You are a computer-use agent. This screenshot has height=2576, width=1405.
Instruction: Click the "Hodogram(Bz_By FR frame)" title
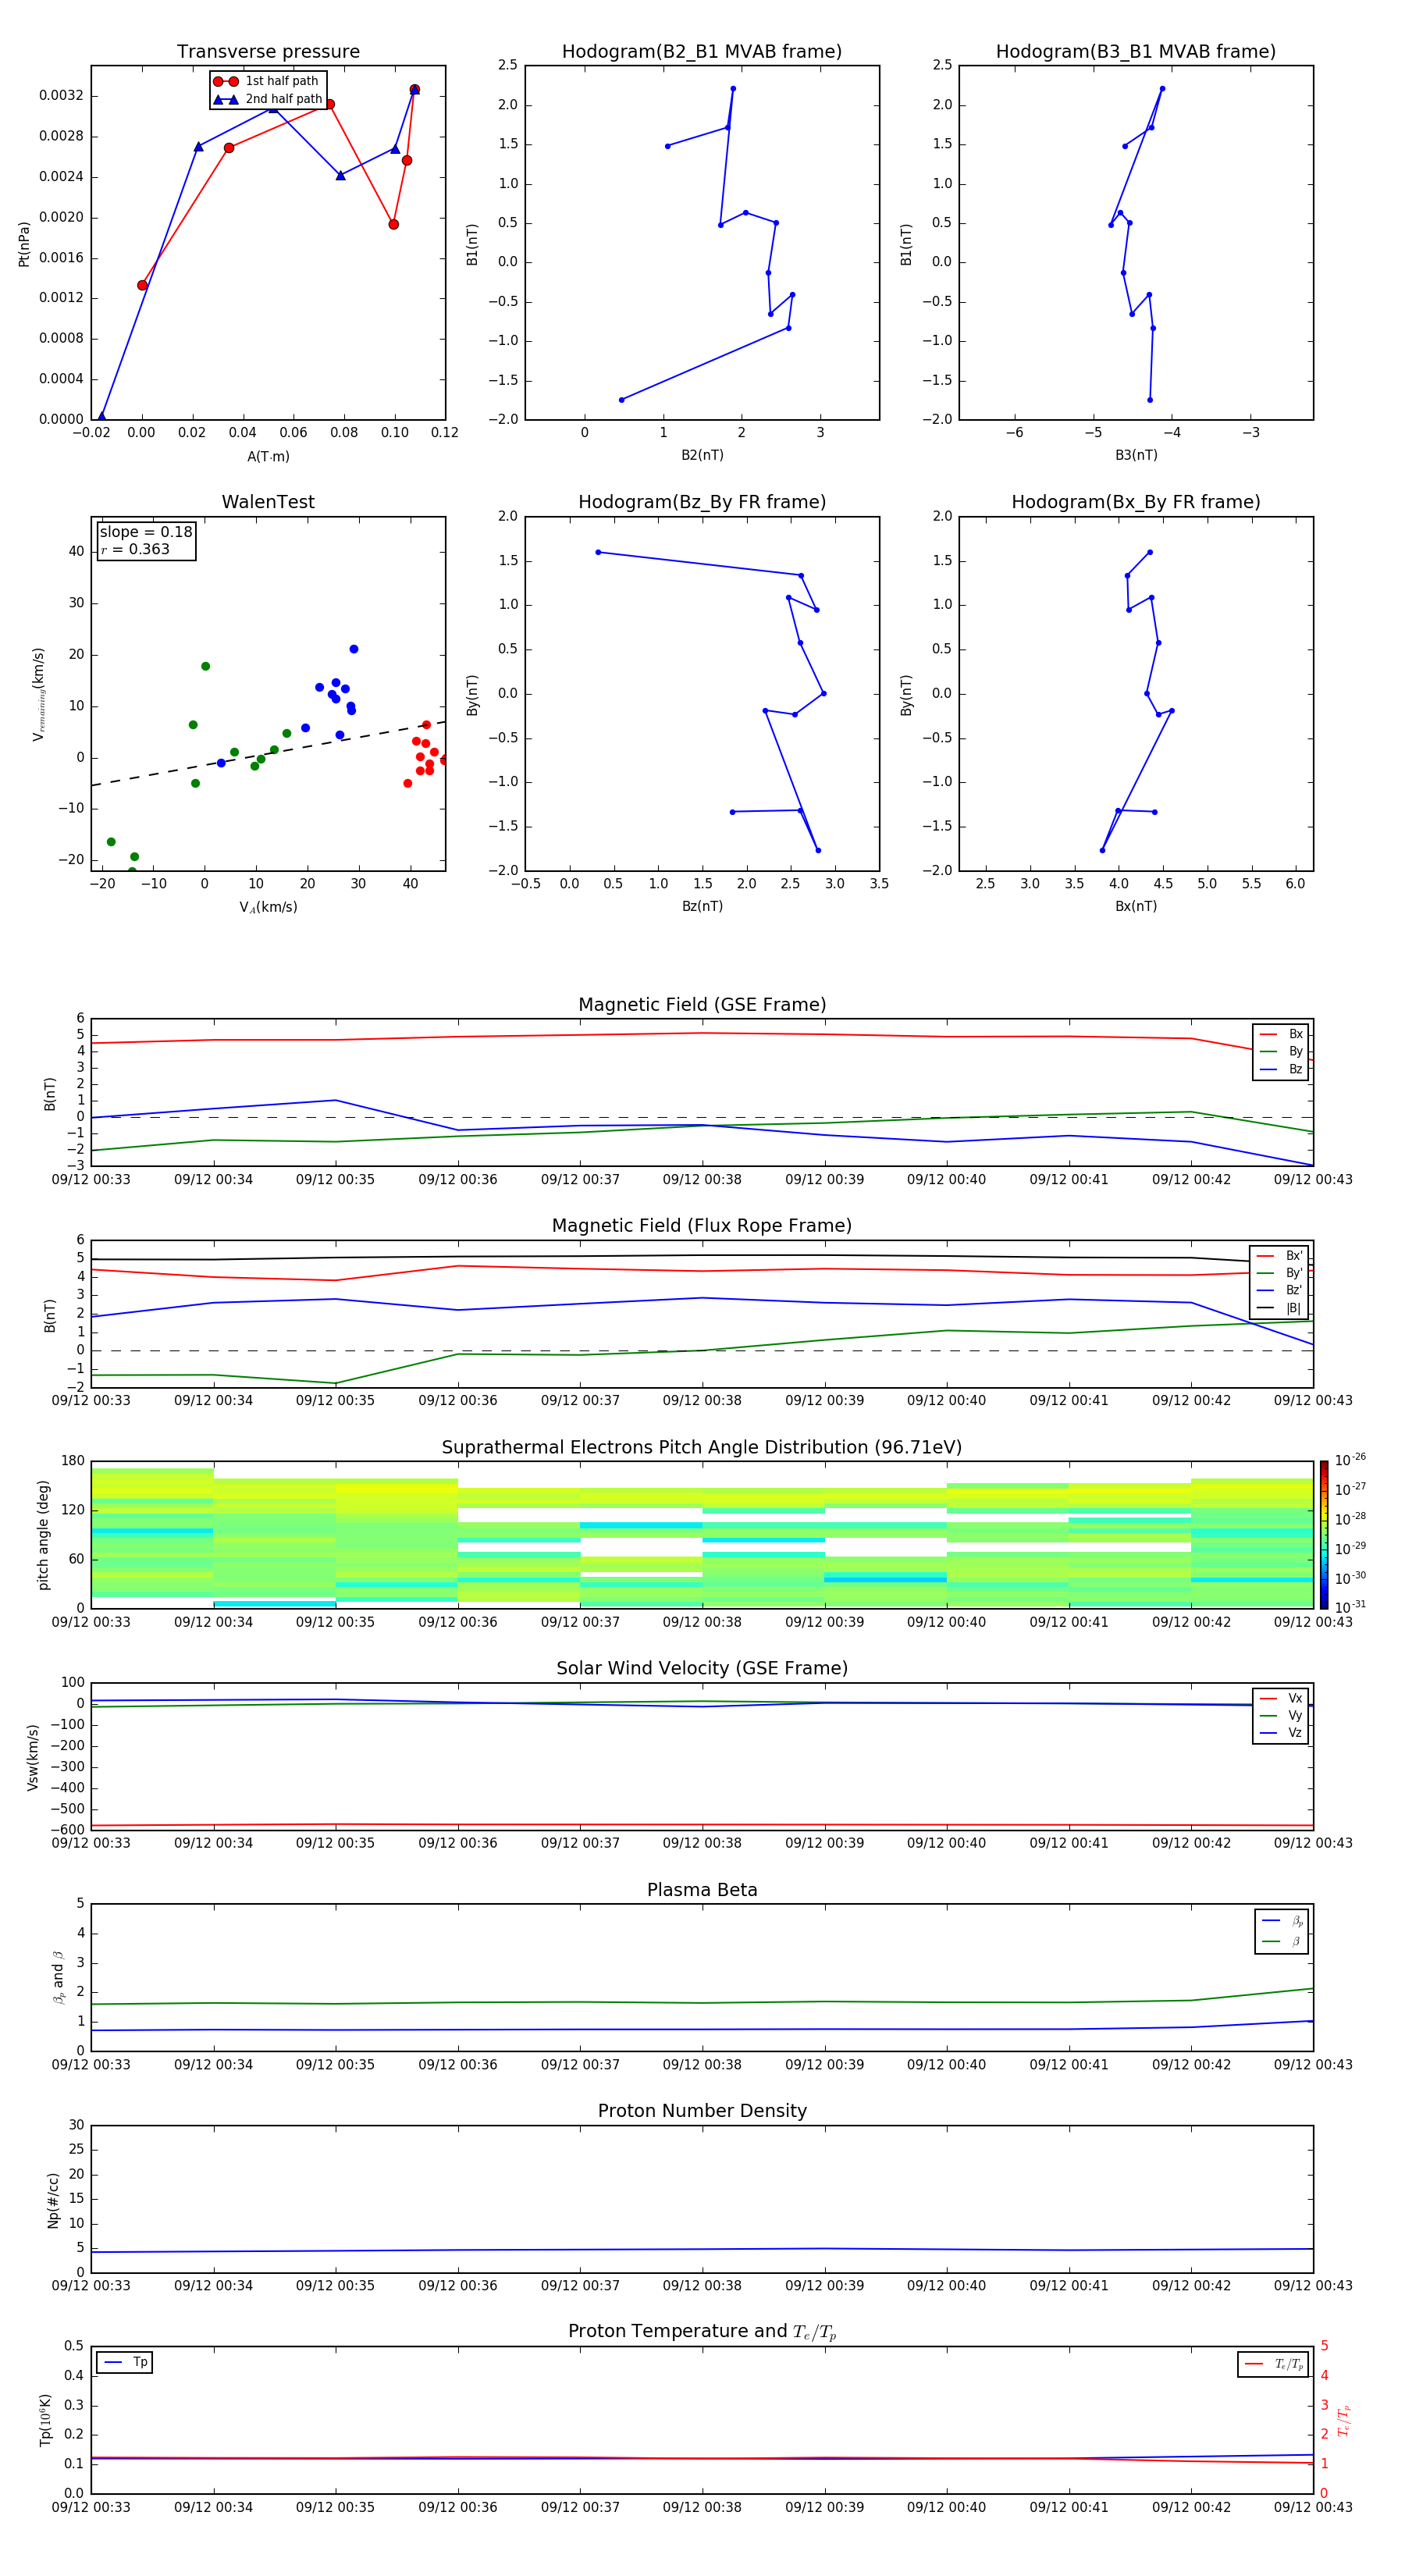click(702, 502)
